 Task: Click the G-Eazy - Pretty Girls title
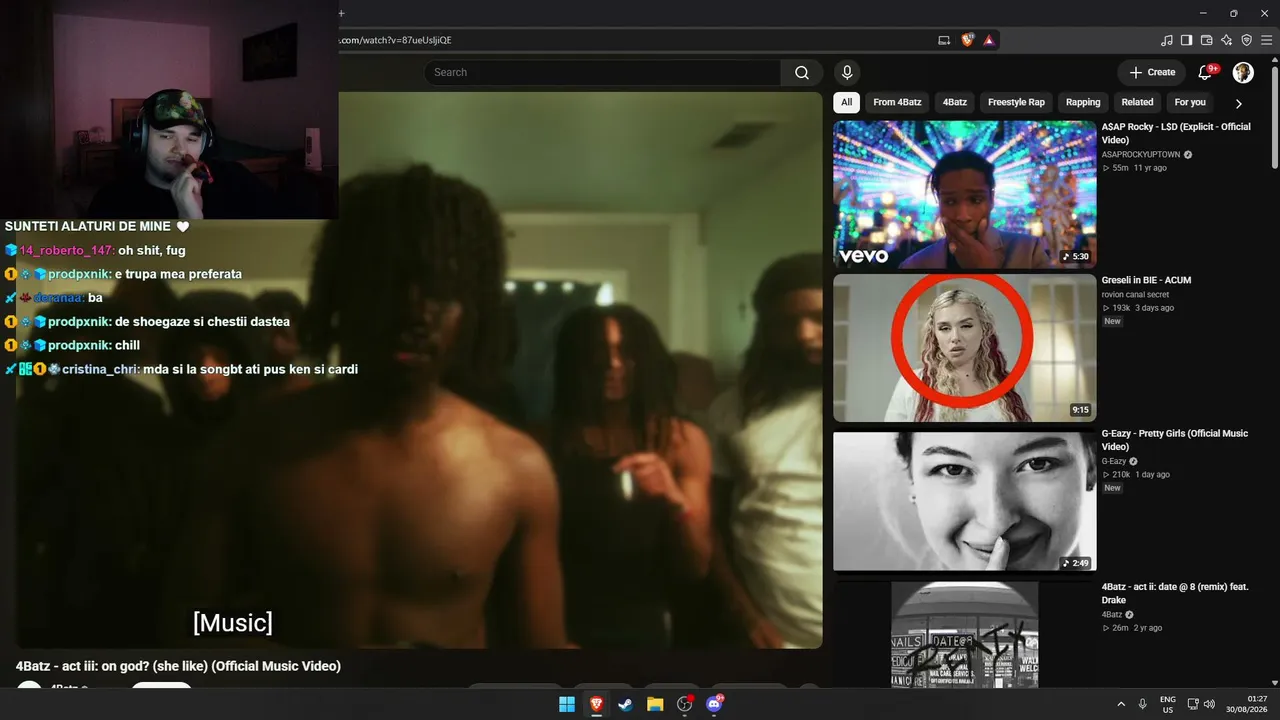click(x=1175, y=440)
